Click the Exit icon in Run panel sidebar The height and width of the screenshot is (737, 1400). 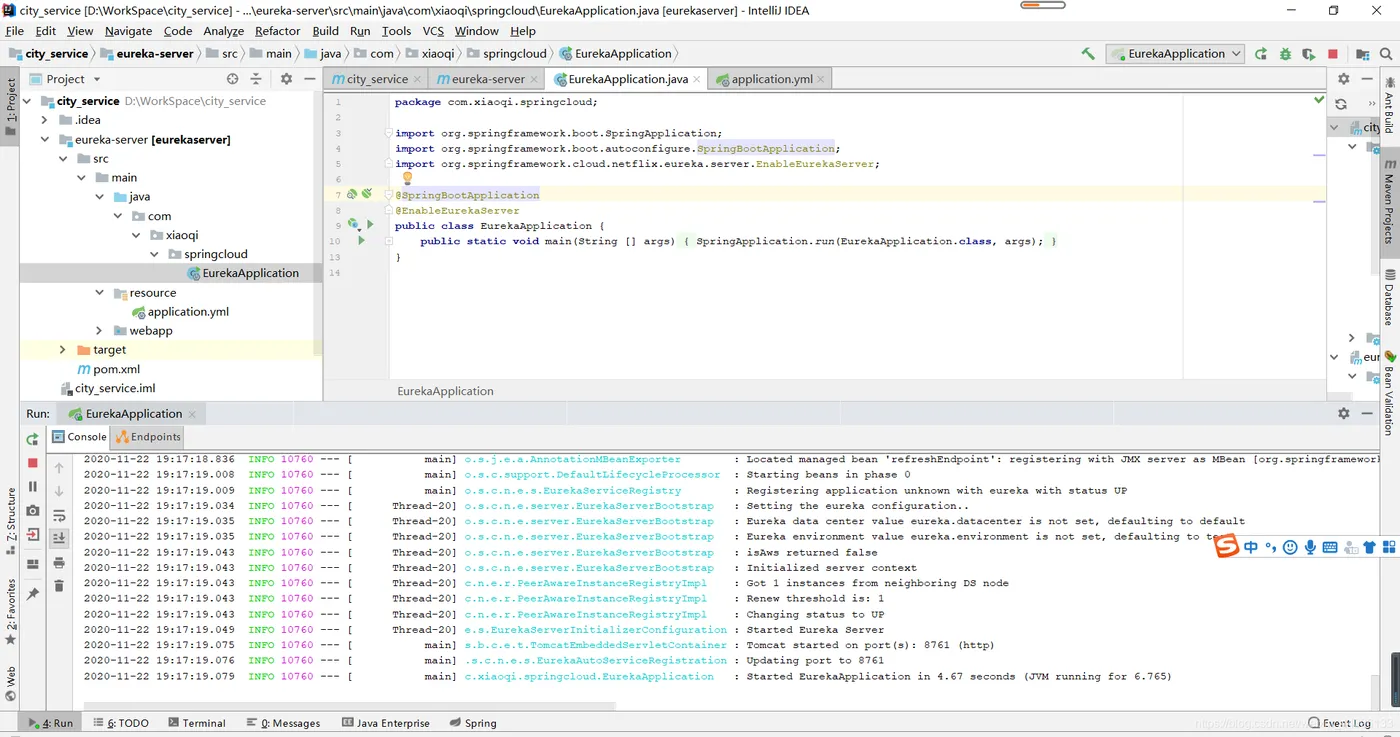tap(33, 536)
